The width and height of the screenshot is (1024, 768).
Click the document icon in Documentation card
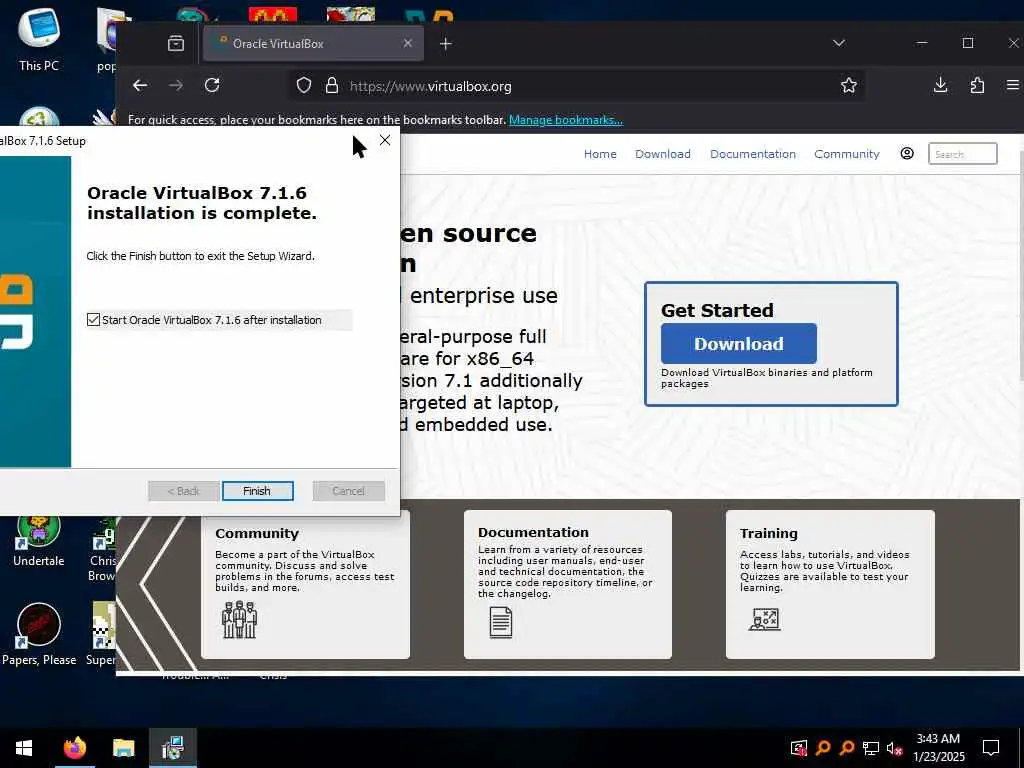coord(500,622)
